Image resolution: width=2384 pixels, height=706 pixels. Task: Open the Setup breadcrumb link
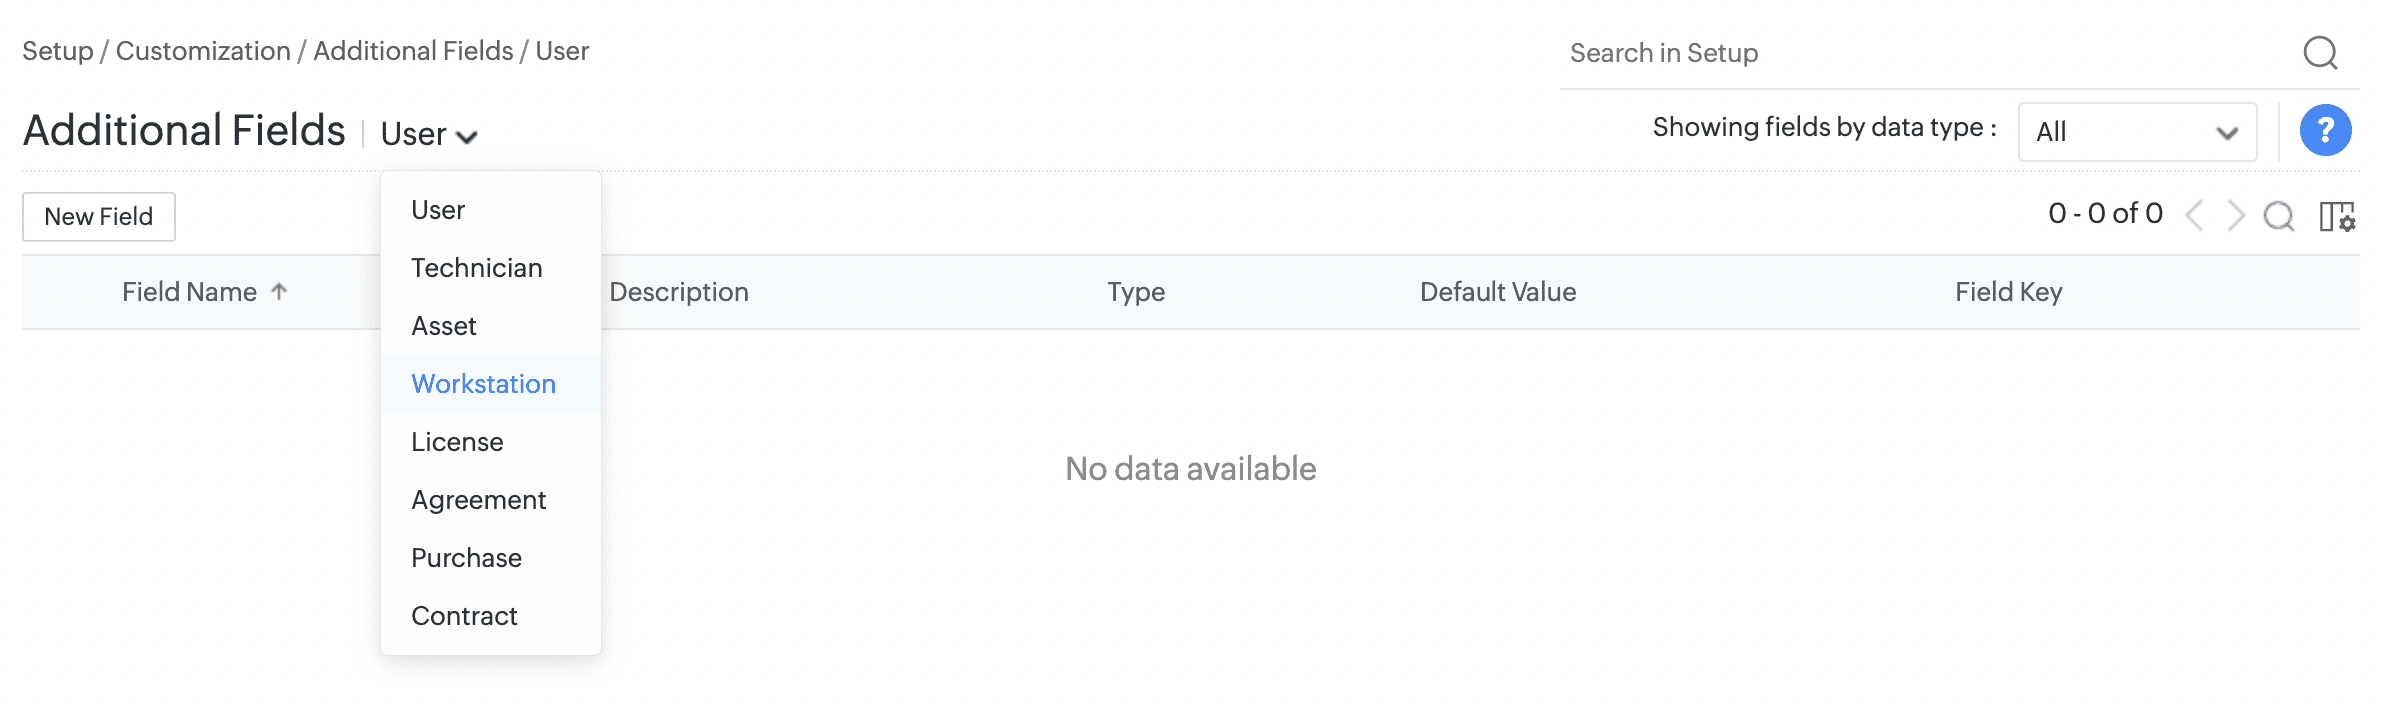[57, 51]
